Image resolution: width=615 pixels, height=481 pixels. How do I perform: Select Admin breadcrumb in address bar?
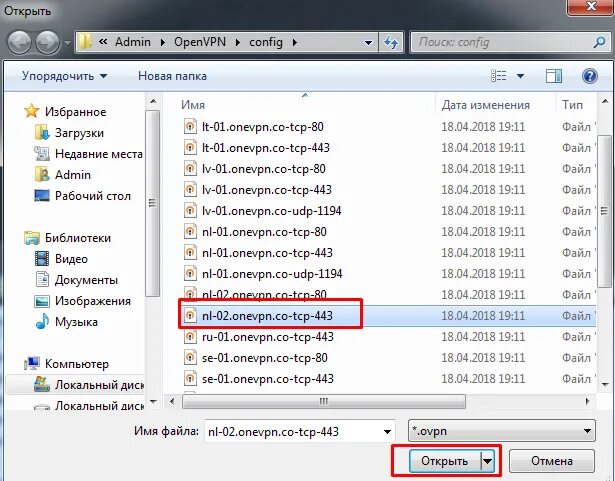[x=133, y=42]
